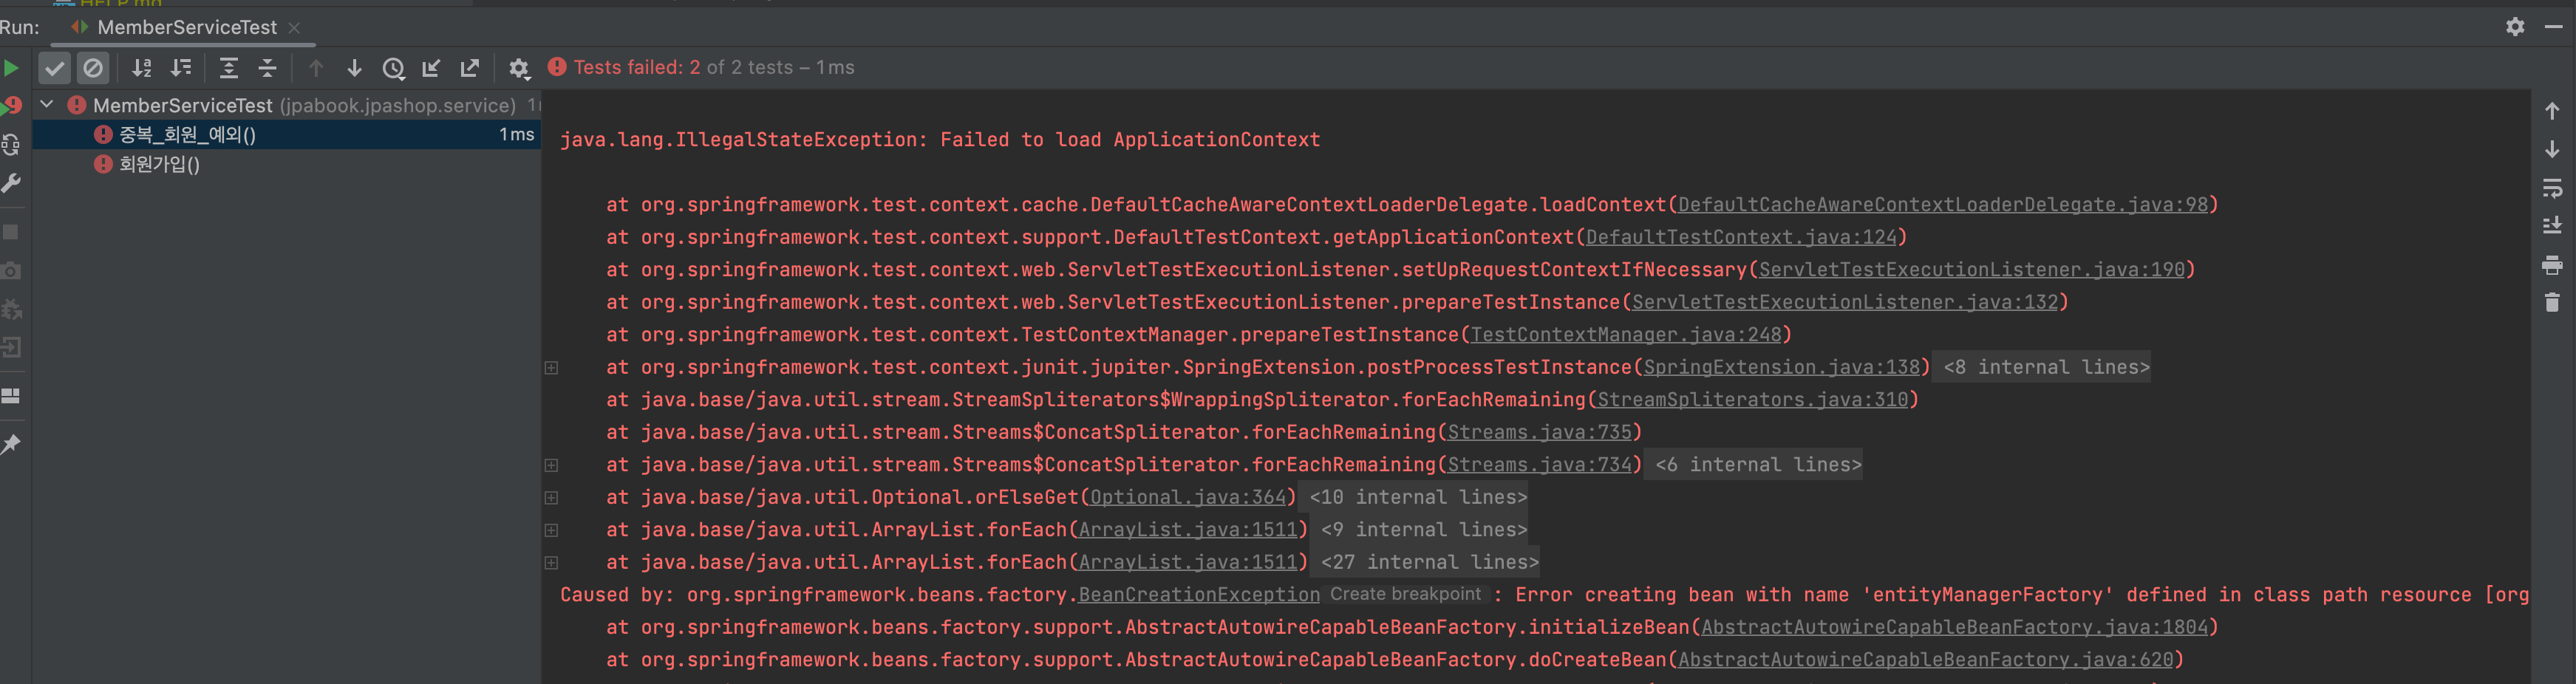
Task: Click the stop square icon in the sidebar
Action: click(x=11, y=232)
